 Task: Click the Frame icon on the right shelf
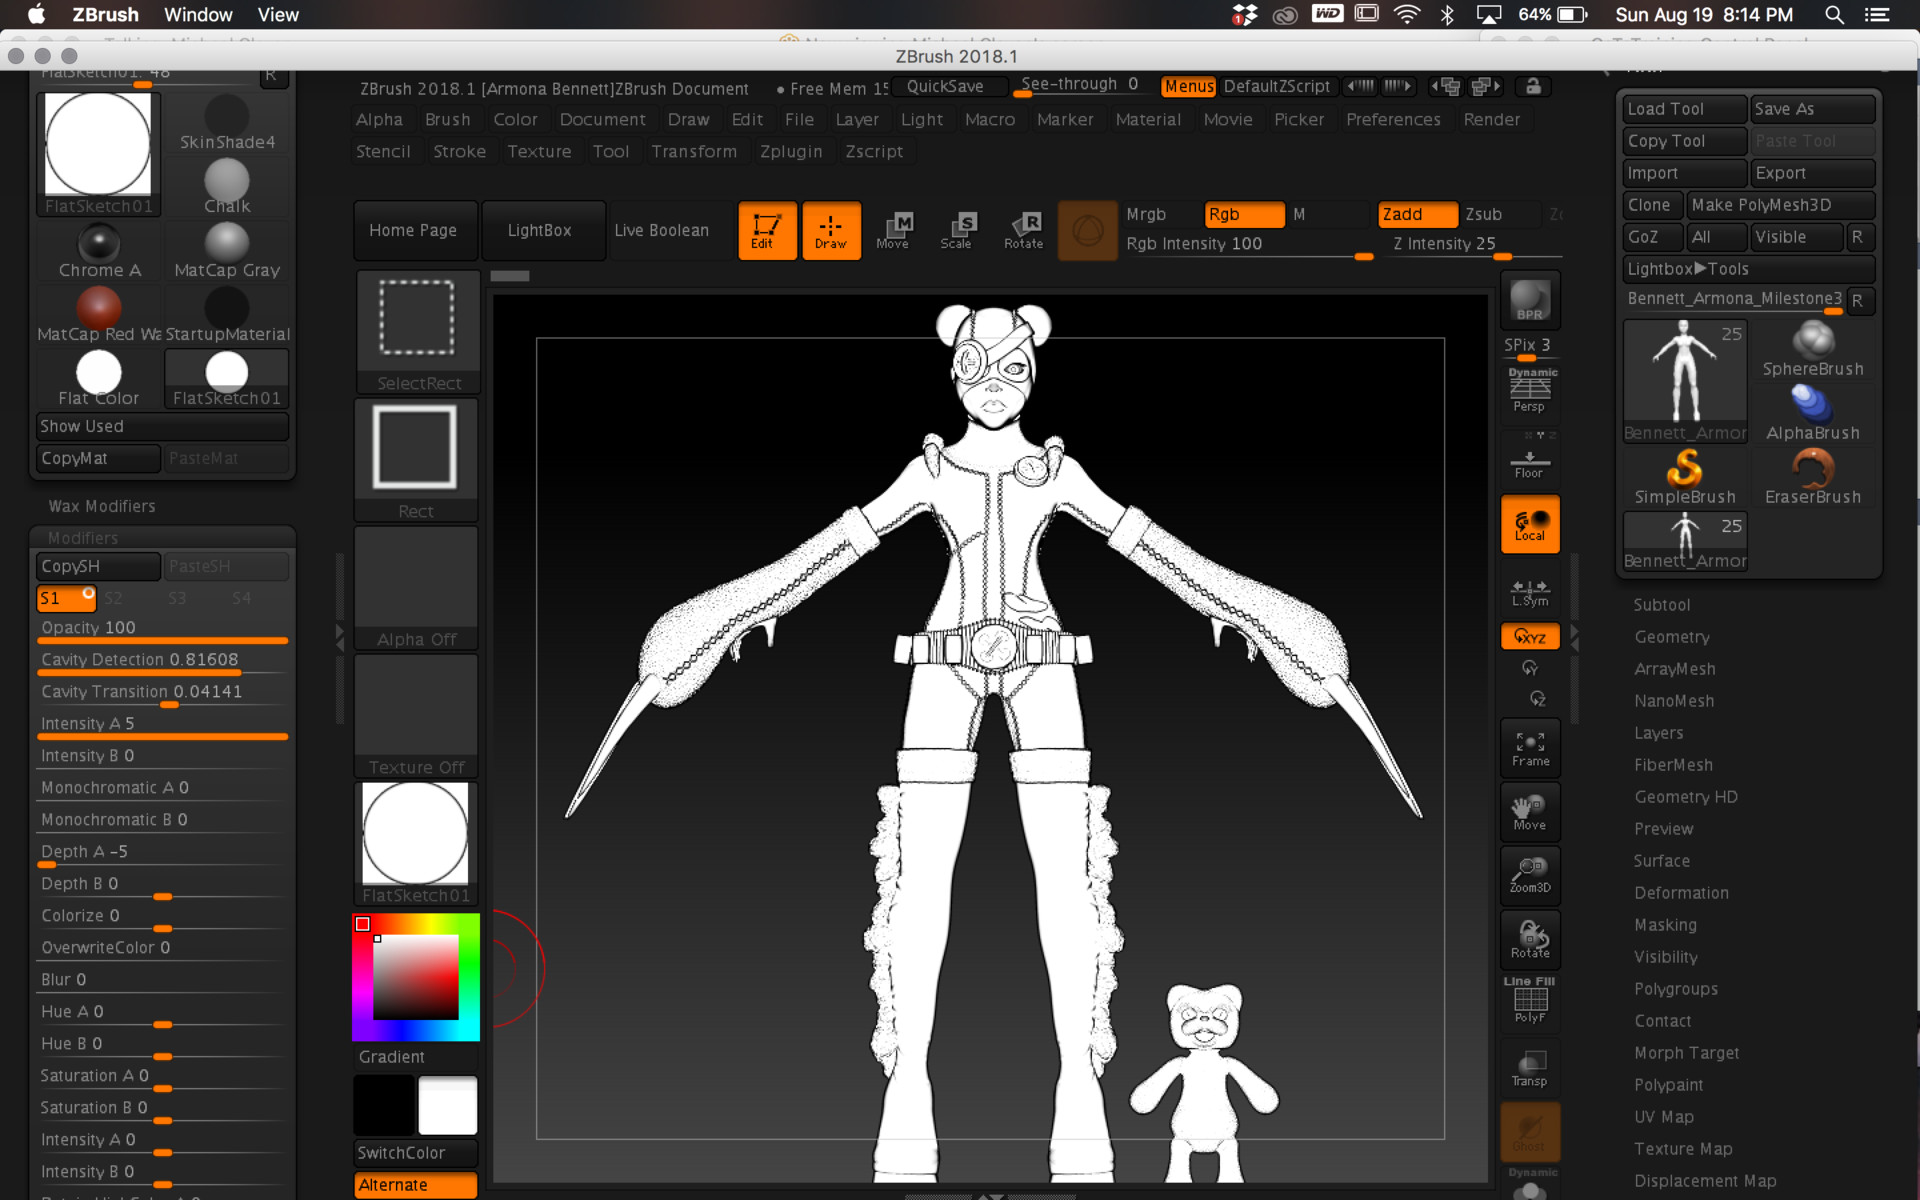click(x=1529, y=745)
